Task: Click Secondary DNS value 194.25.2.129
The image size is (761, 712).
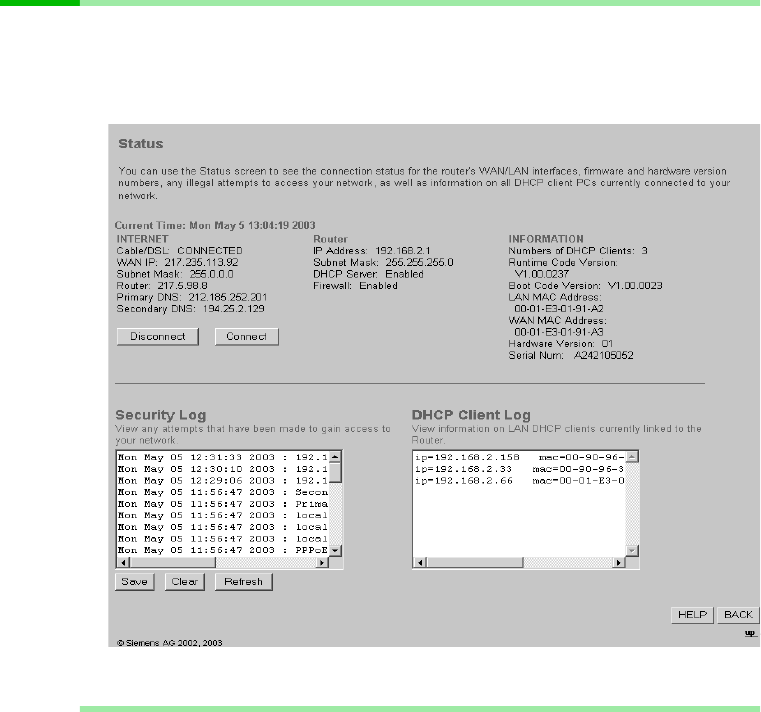Action: point(233,309)
